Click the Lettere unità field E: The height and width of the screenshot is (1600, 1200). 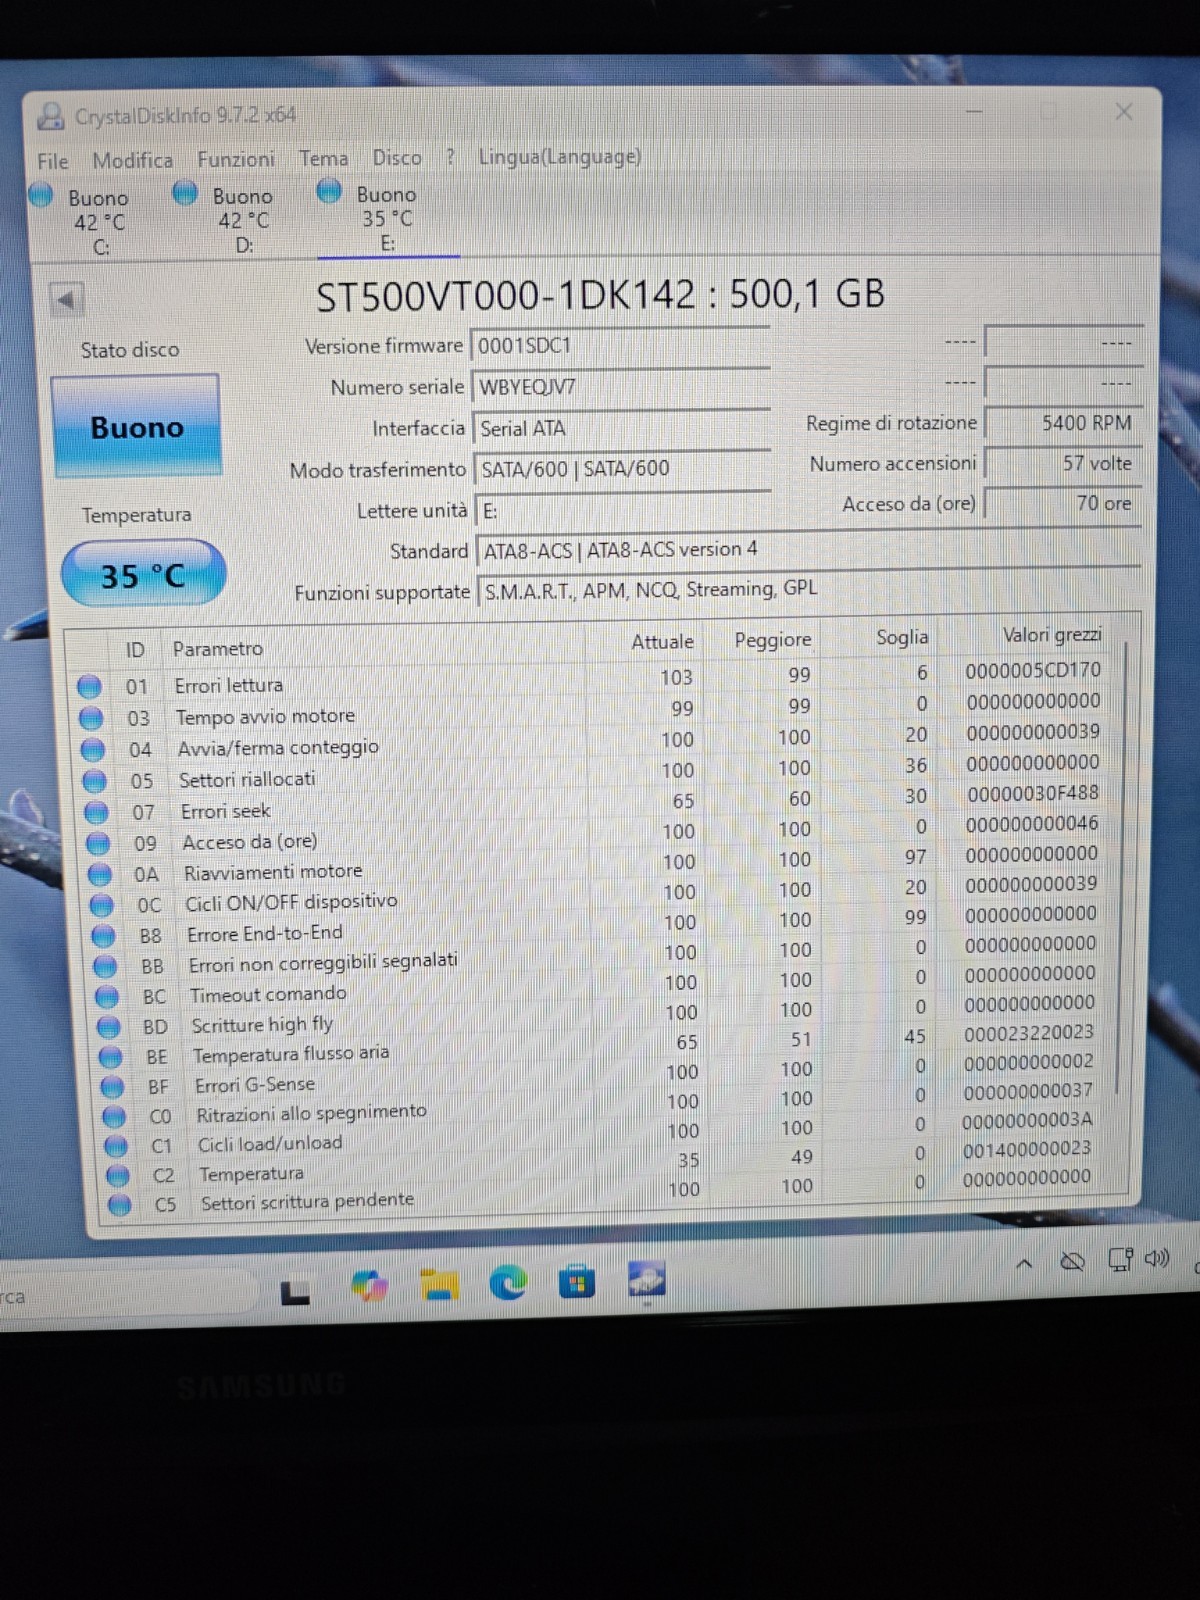(623, 510)
